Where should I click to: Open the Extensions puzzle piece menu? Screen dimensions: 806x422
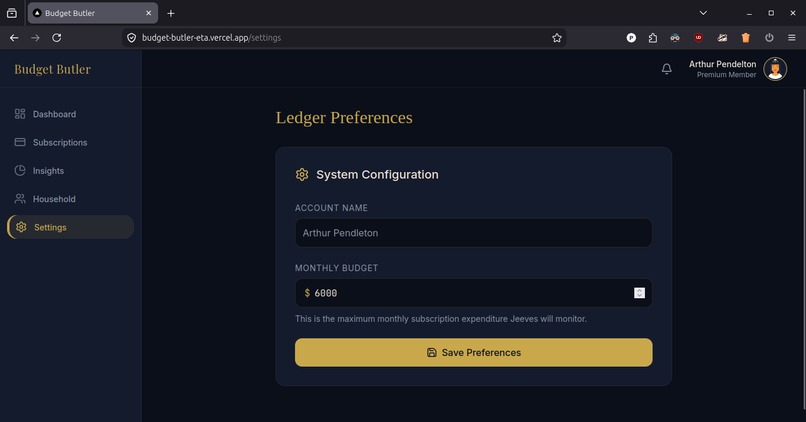pos(653,38)
